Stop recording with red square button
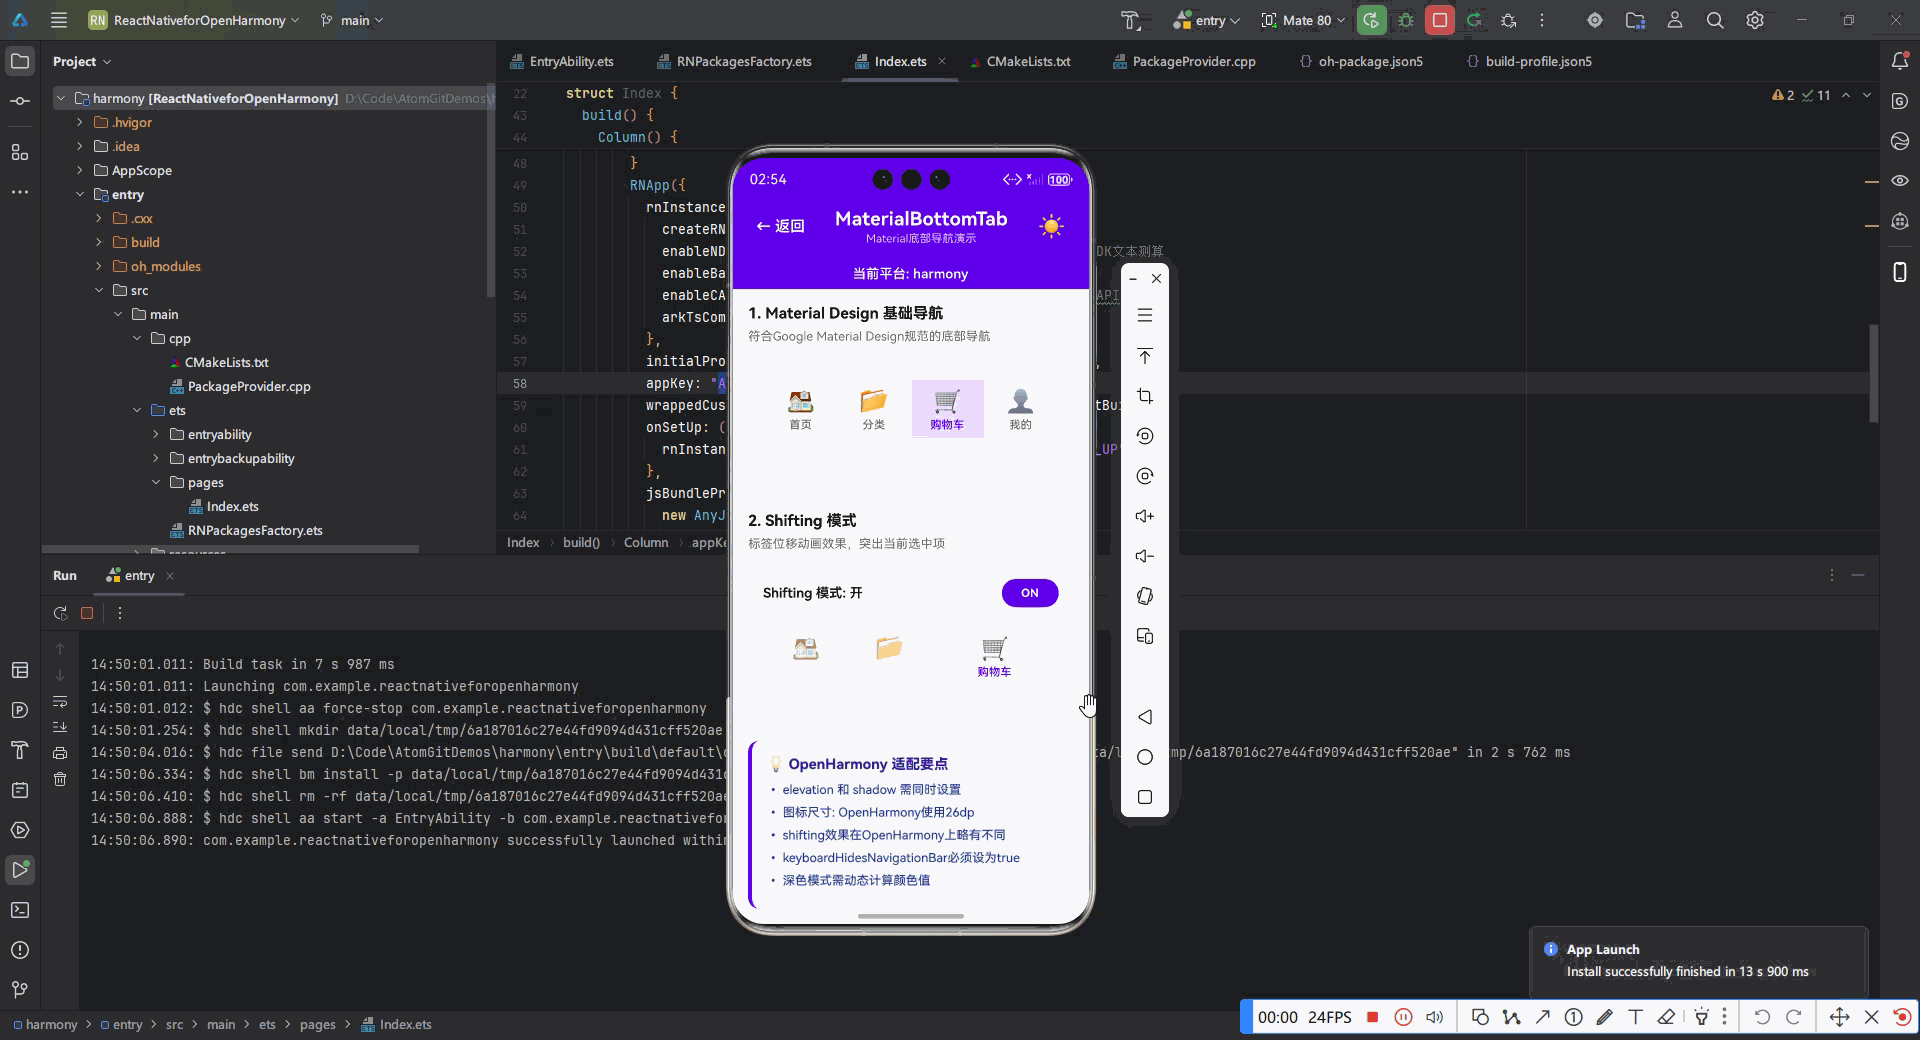This screenshot has height=1040, width=1920. coord(1373,1017)
